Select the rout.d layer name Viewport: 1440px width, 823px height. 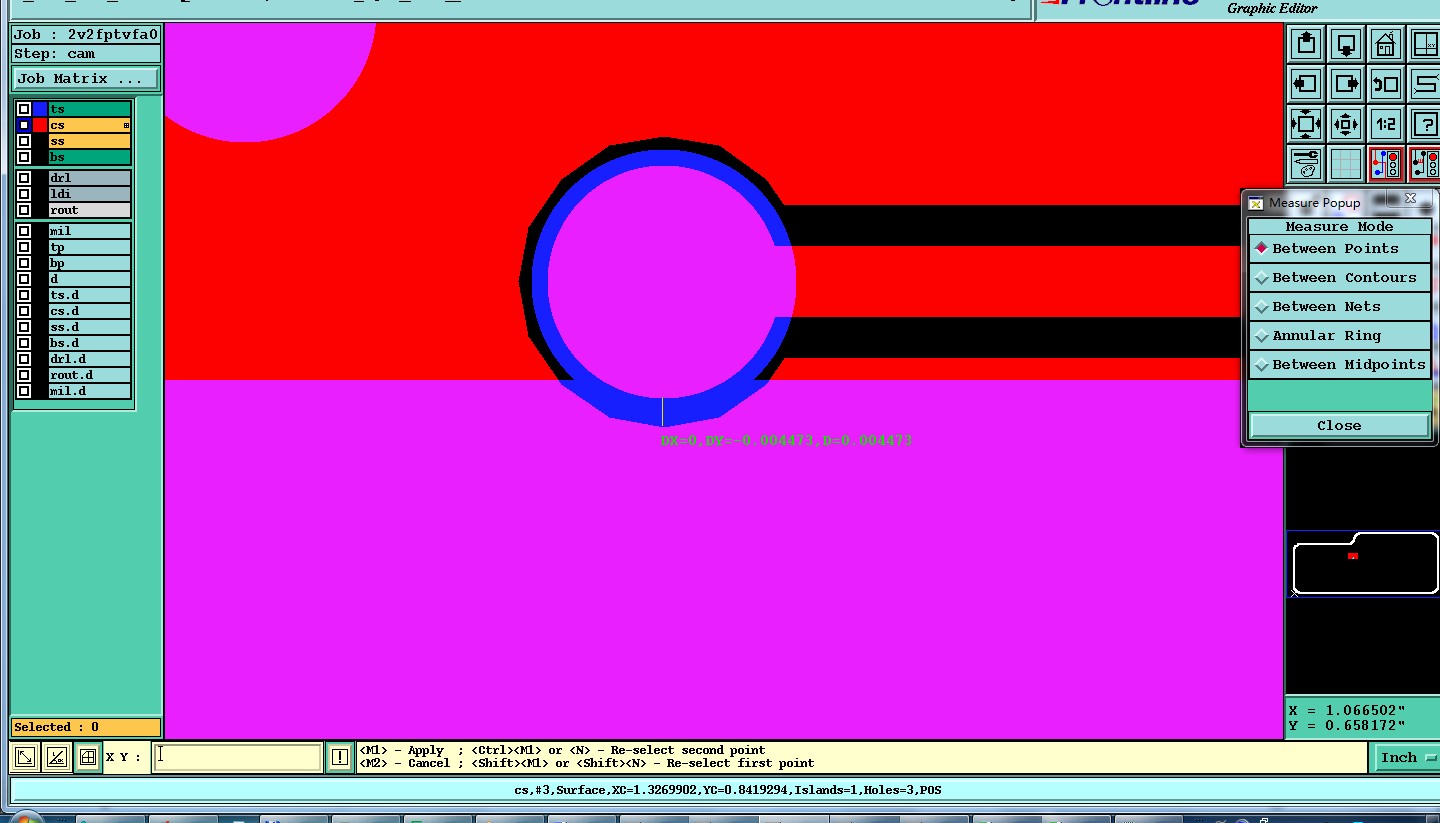click(x=89, y=375)
